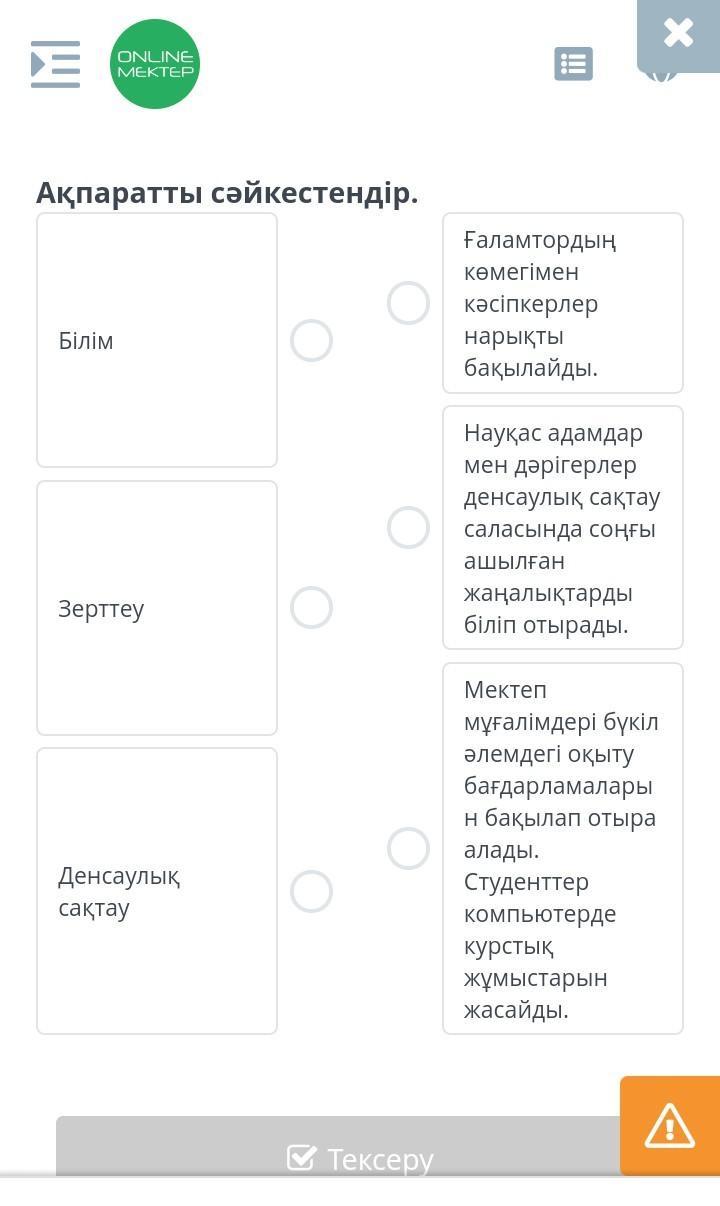Click the Денсаулық сақтау term card
Viewport: 720px width, 1206px height.
[157, 891]
